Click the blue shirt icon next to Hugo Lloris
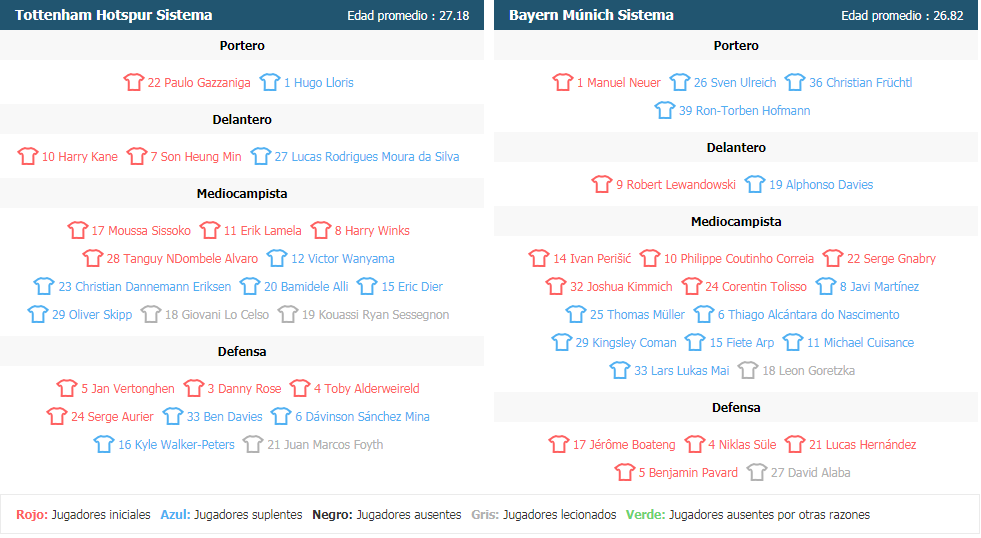 270,82
